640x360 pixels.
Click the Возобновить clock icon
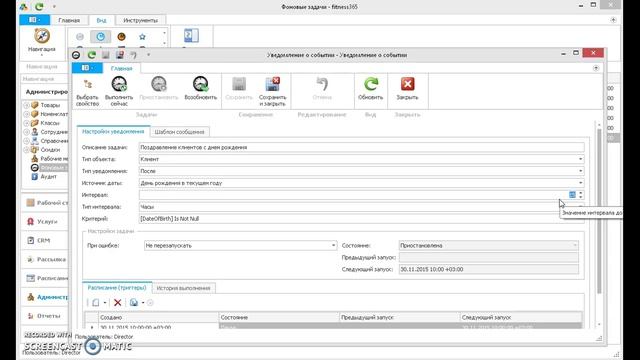click(200, 84)
